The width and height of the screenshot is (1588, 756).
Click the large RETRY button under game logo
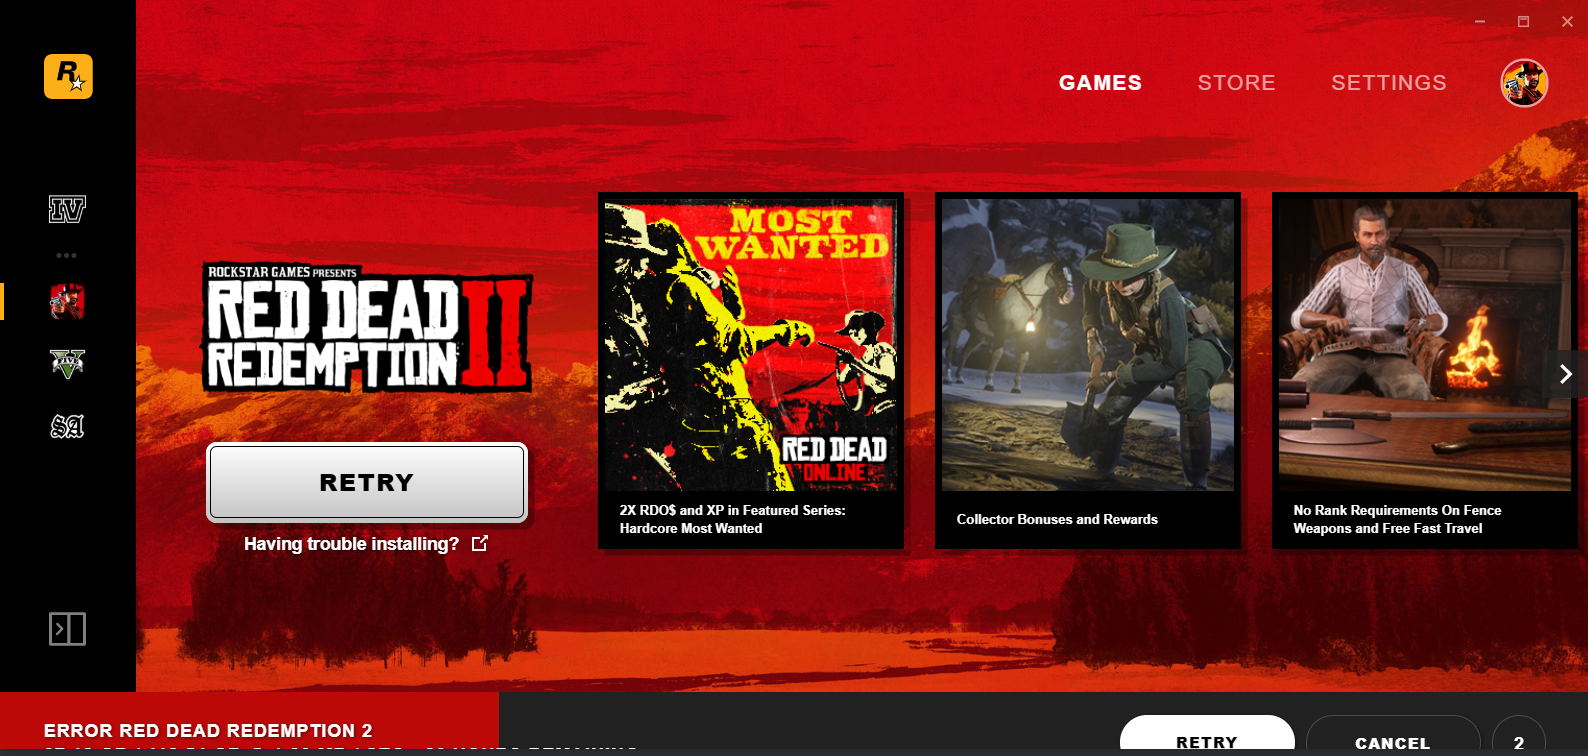point(367,482)
